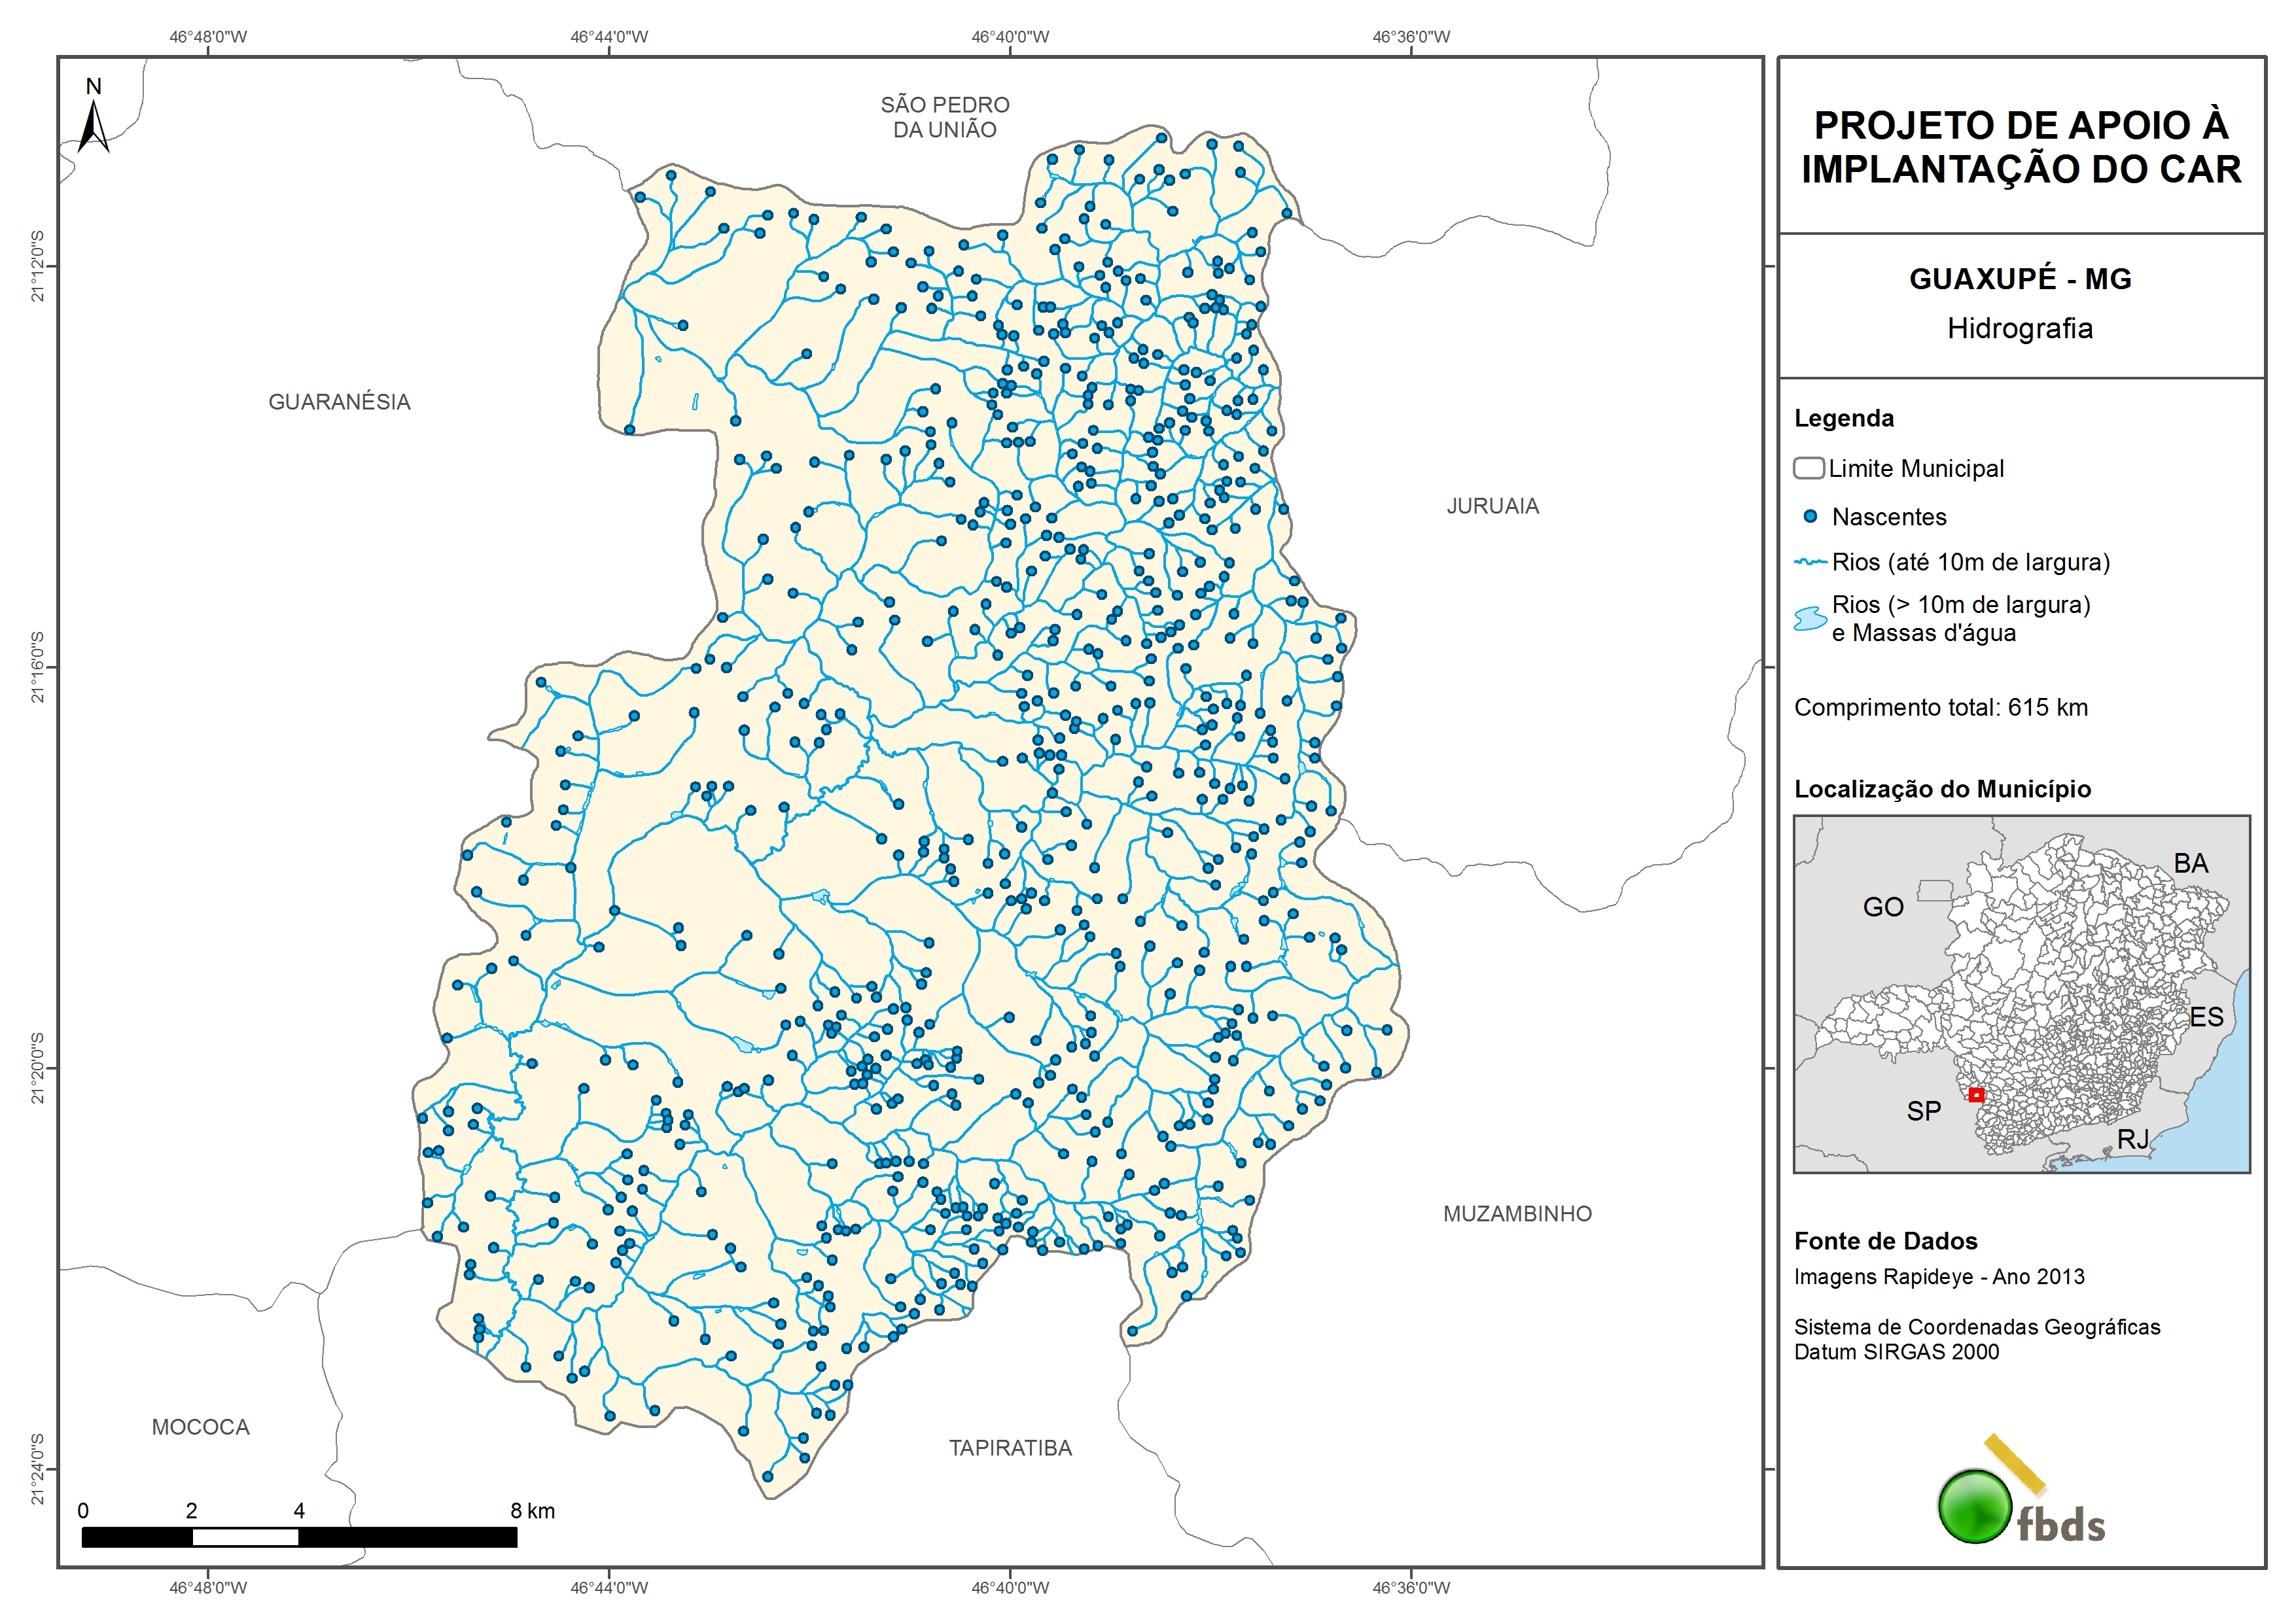Click the Nascentes blue dot legend symbol
The image size is (2296, 1623).
pyautogui.click(x=1810, y=517)
